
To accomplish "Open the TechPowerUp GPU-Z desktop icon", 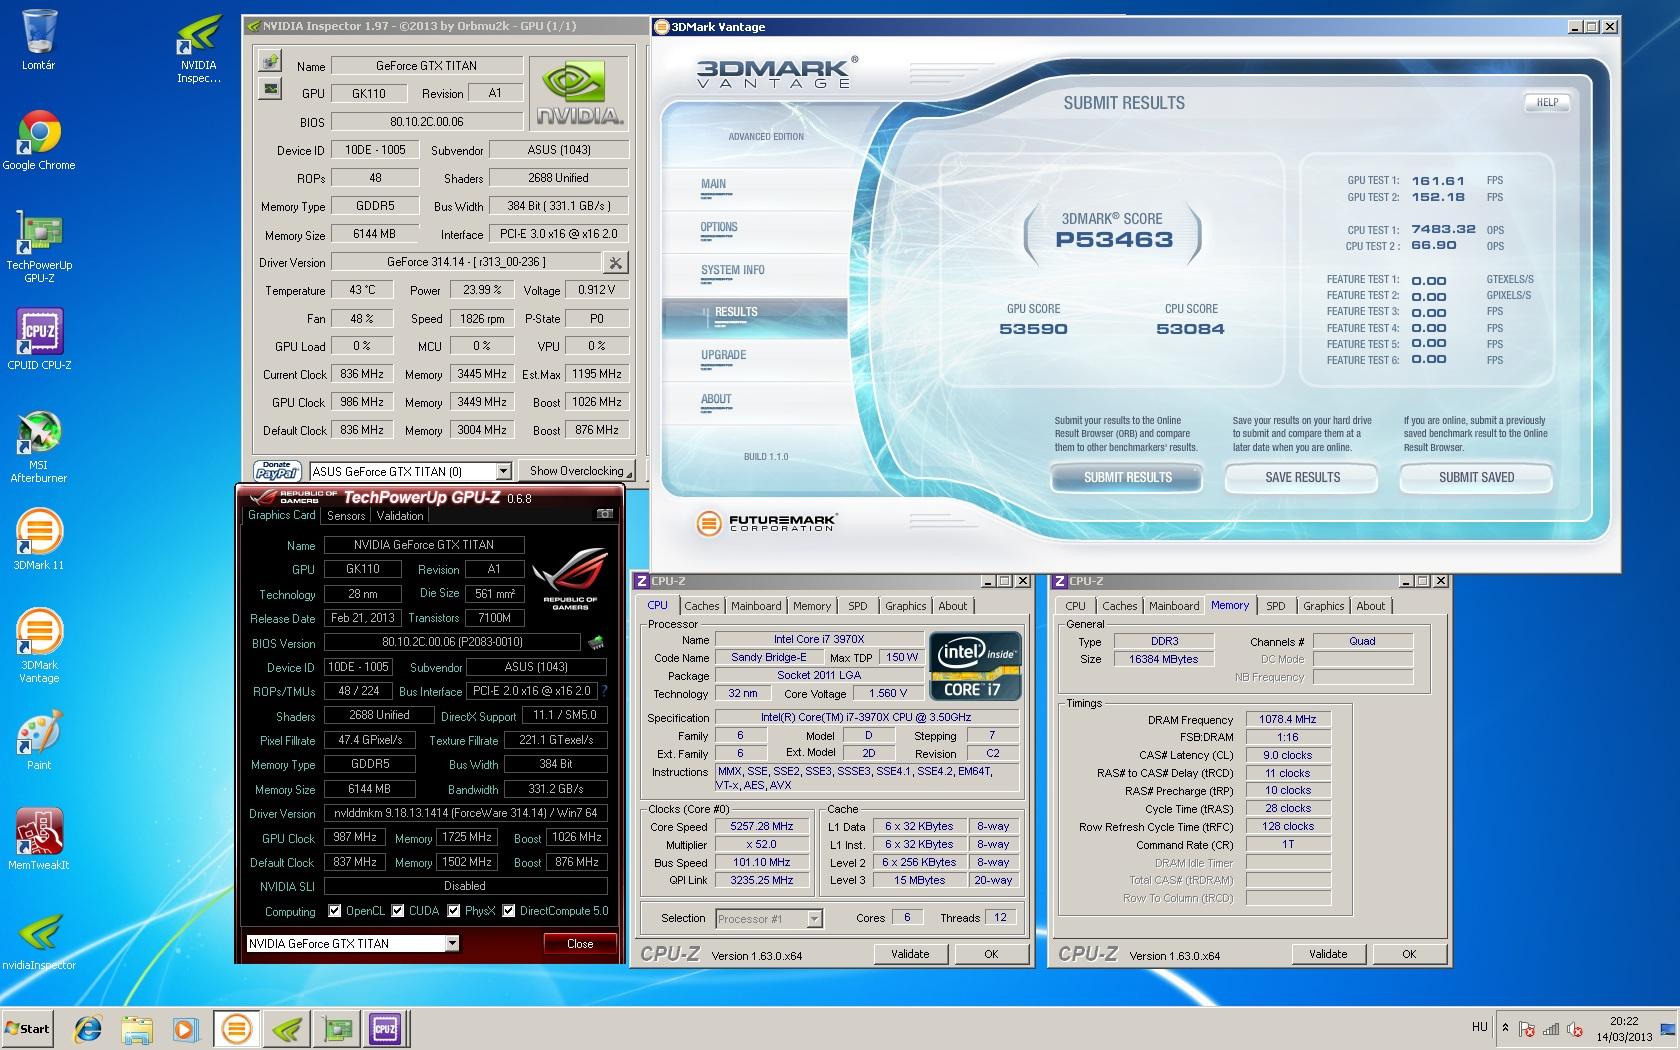I will pyautogui.click(x=38, y=246).
